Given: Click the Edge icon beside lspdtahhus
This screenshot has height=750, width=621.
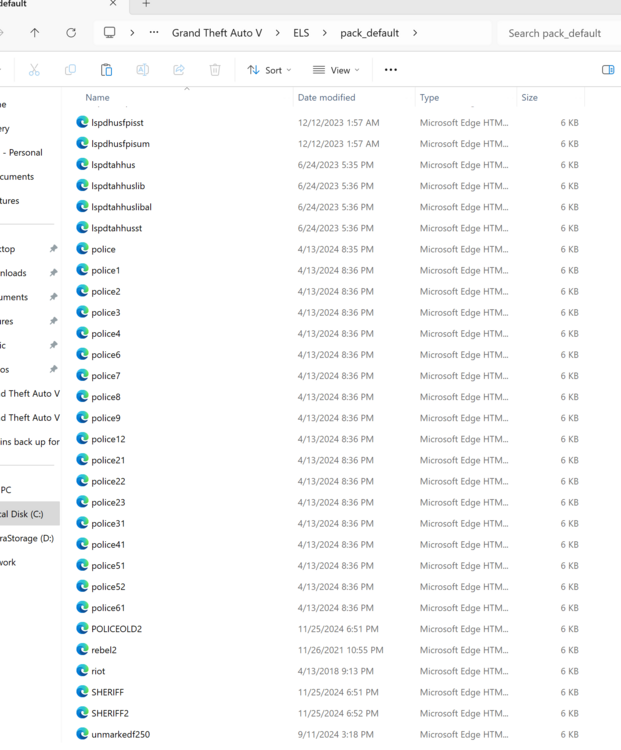Looking at the screenshot, I should pyautogui.click(x=82, y=164).
